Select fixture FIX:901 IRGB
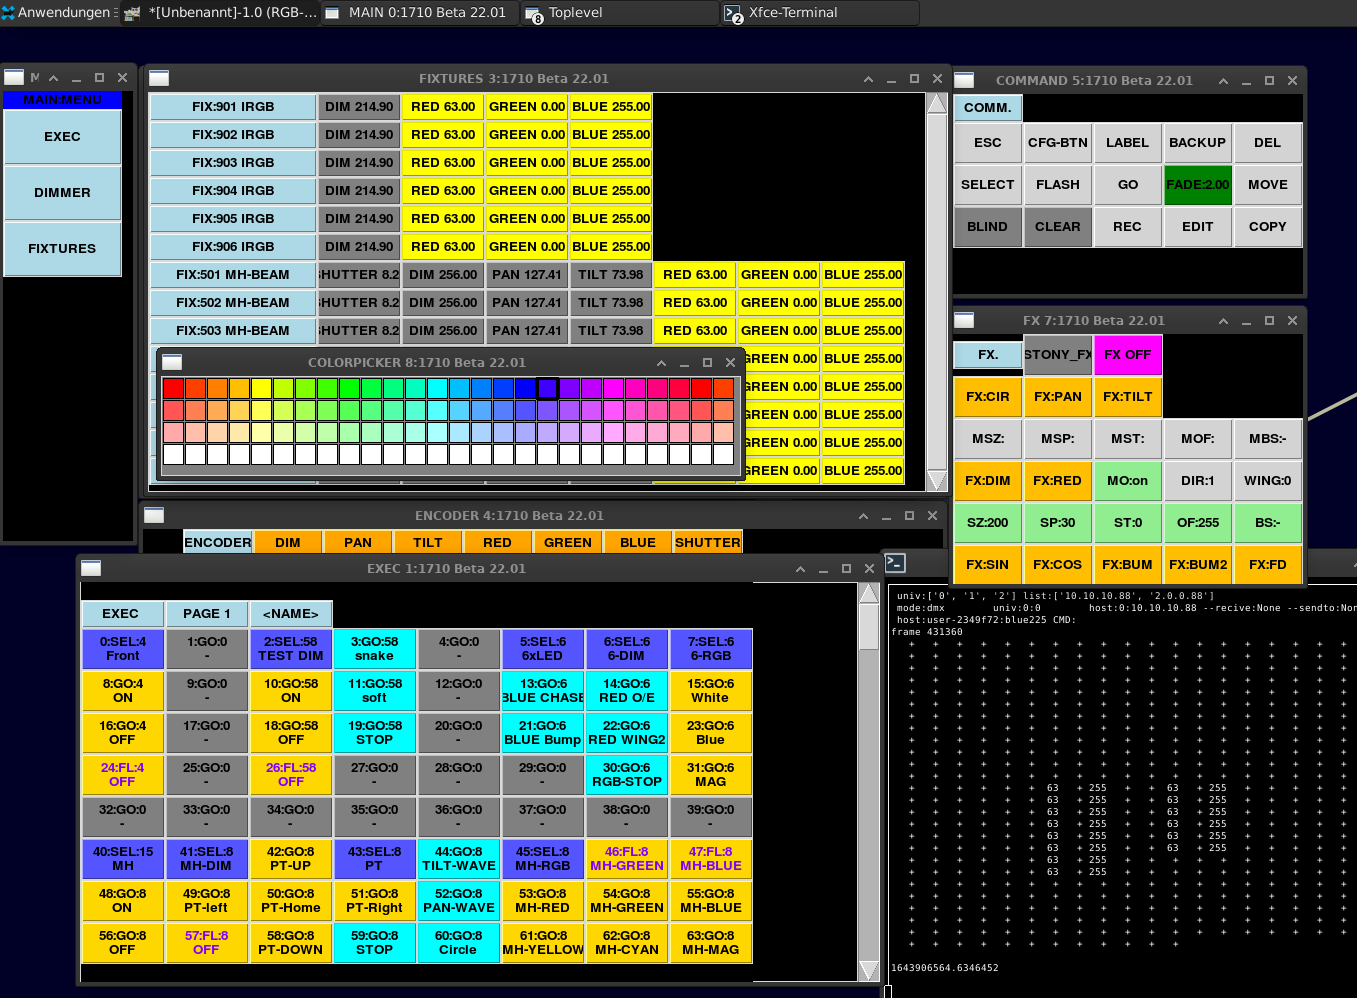Viewport: 1357px width, 998px height. pos(233,107)
